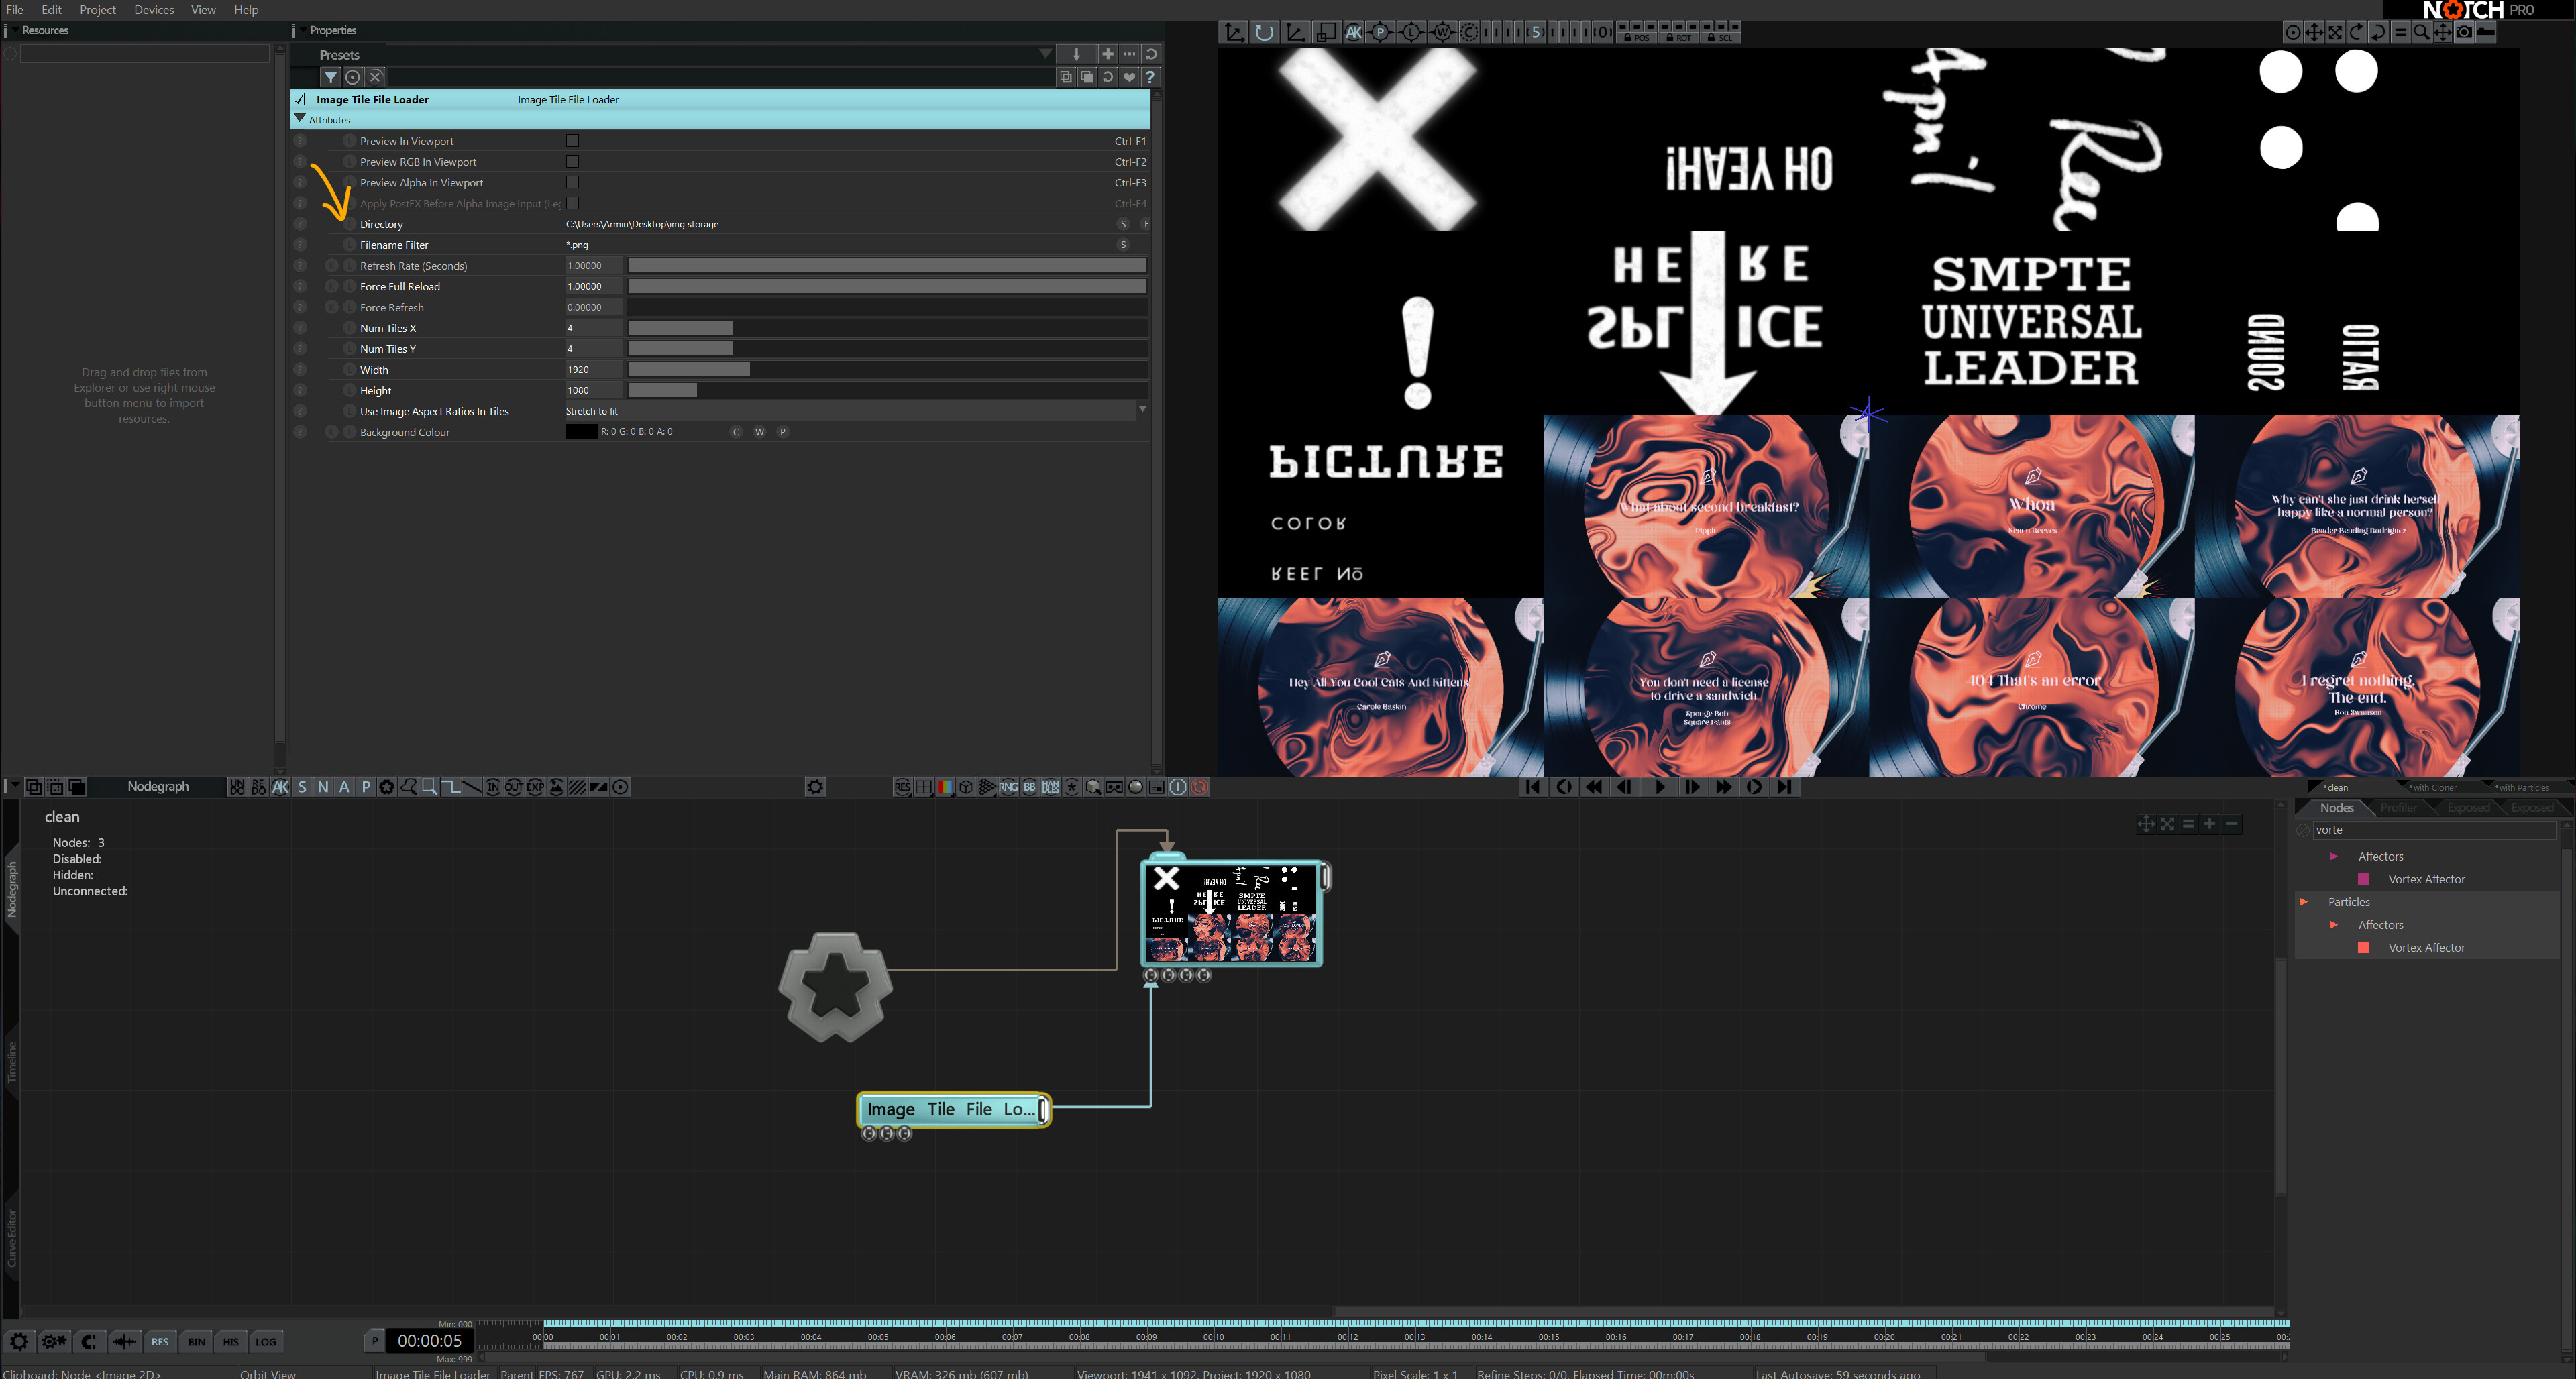Toggle the Preview Alpha In Viewport checkbox
Screen dimensions: 2576x1379
click(572, 182)
